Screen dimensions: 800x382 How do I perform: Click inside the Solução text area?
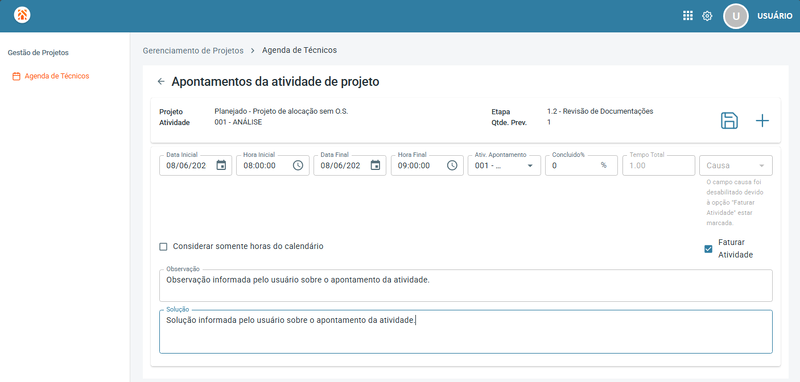pos(466,332)
